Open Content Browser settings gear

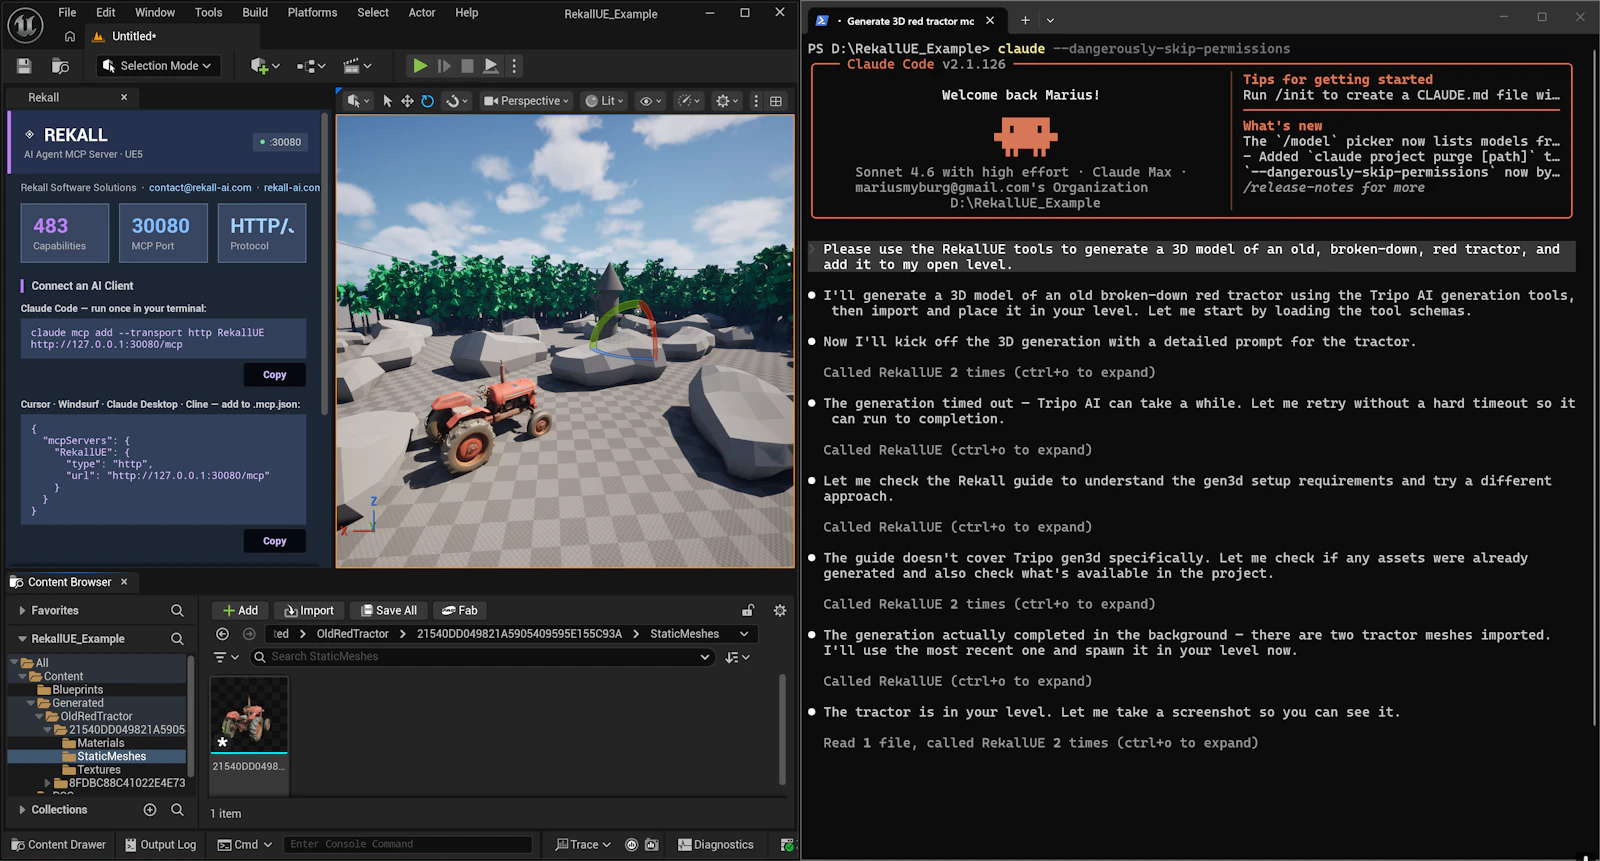[x=780, y=610]
